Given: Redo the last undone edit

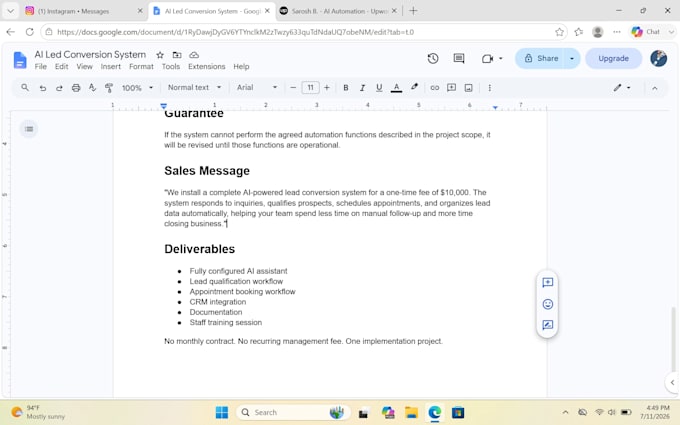Looking at the screenshot, I should click(59, 88).
